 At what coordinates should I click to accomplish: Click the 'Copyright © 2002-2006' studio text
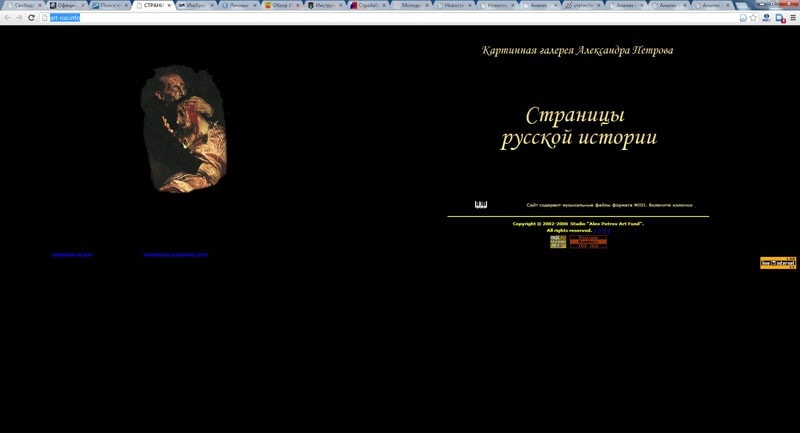[578, 223]
